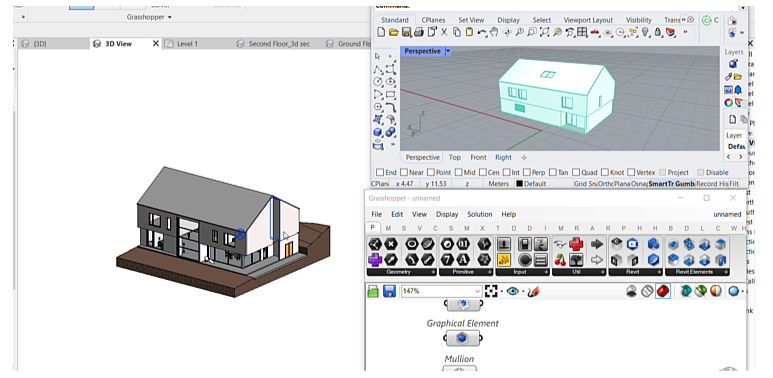Screen dimensions: 773x378
Task: Switch to Second Floor_3d sec tab in Revit
Action: coord(279,44)
